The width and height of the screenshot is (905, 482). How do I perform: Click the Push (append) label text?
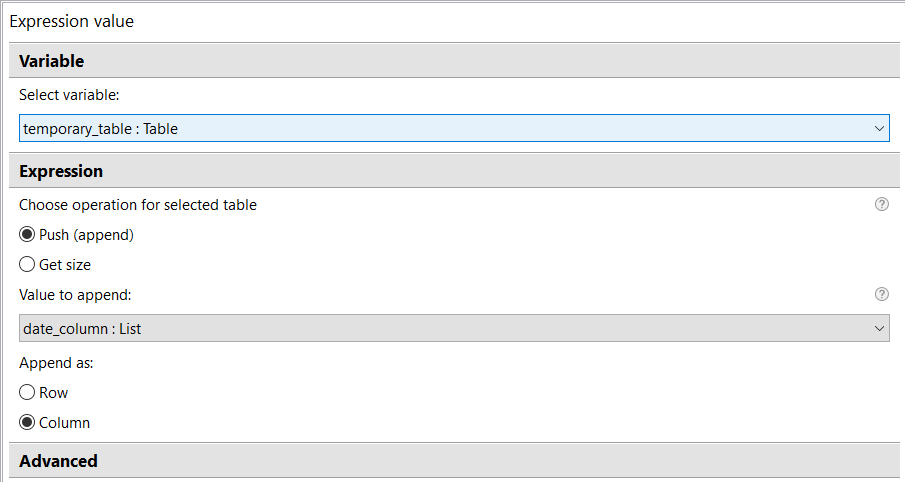coord(87,235)
